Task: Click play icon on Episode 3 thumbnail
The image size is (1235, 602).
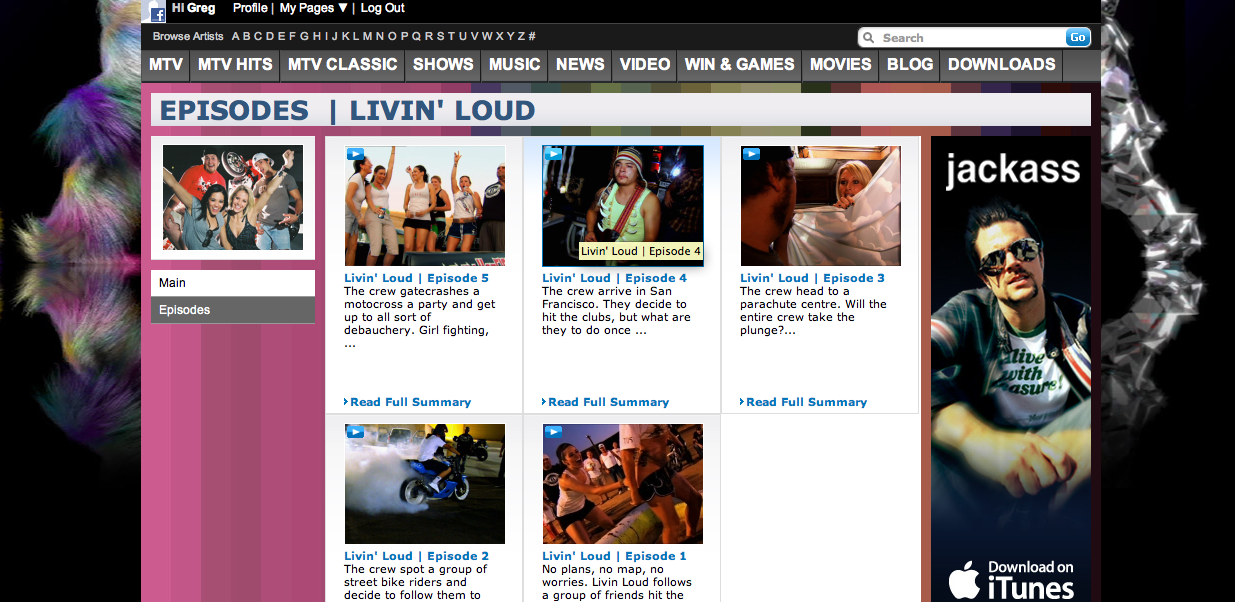Action: click(751, 154)
